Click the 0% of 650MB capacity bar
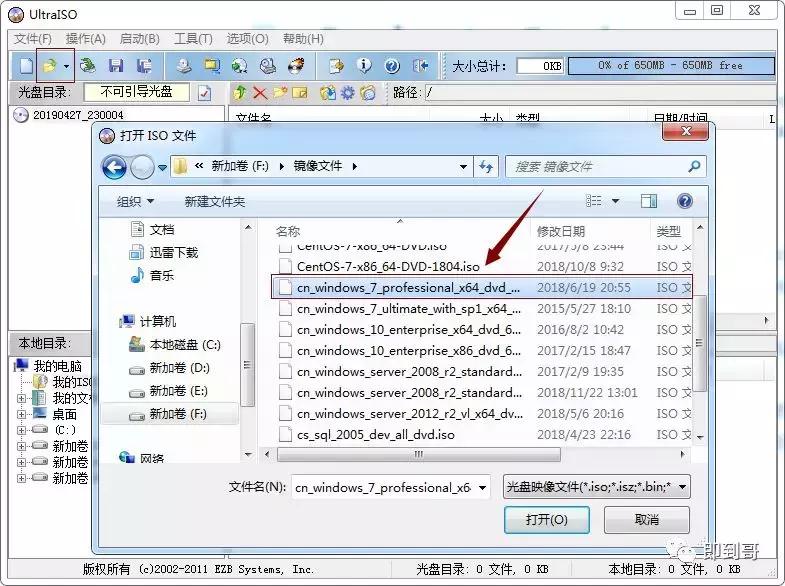 point(671,66)
